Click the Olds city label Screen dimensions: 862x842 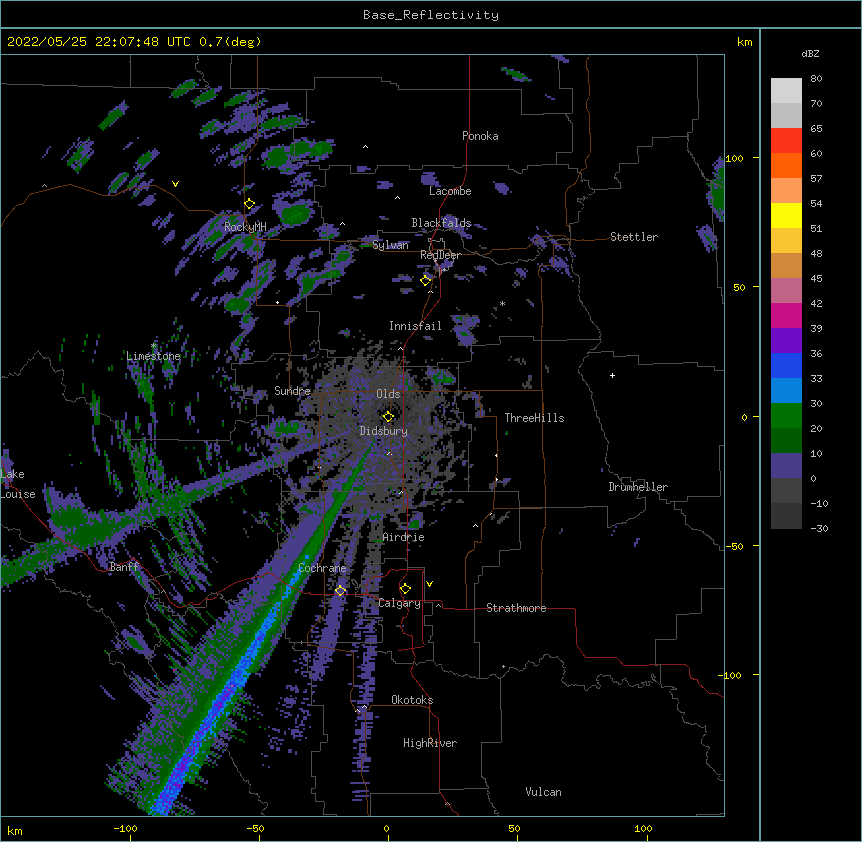coord(388,394)
